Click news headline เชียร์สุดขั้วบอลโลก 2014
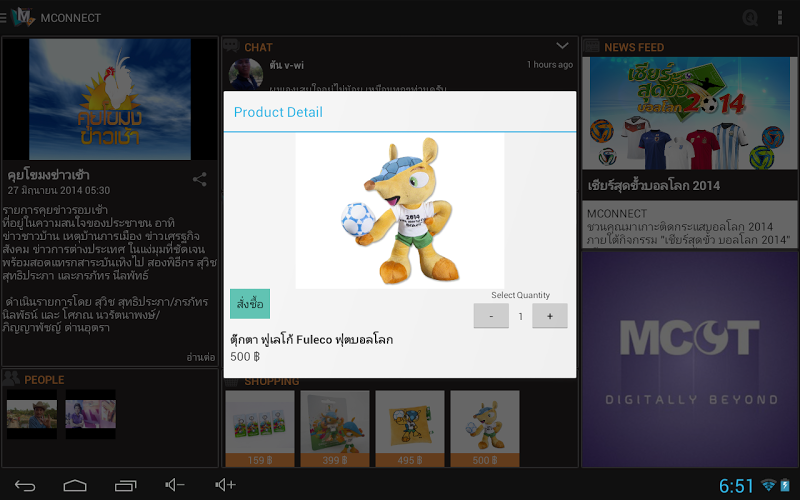This screenshot has height=500, width=800. [654, 185]
